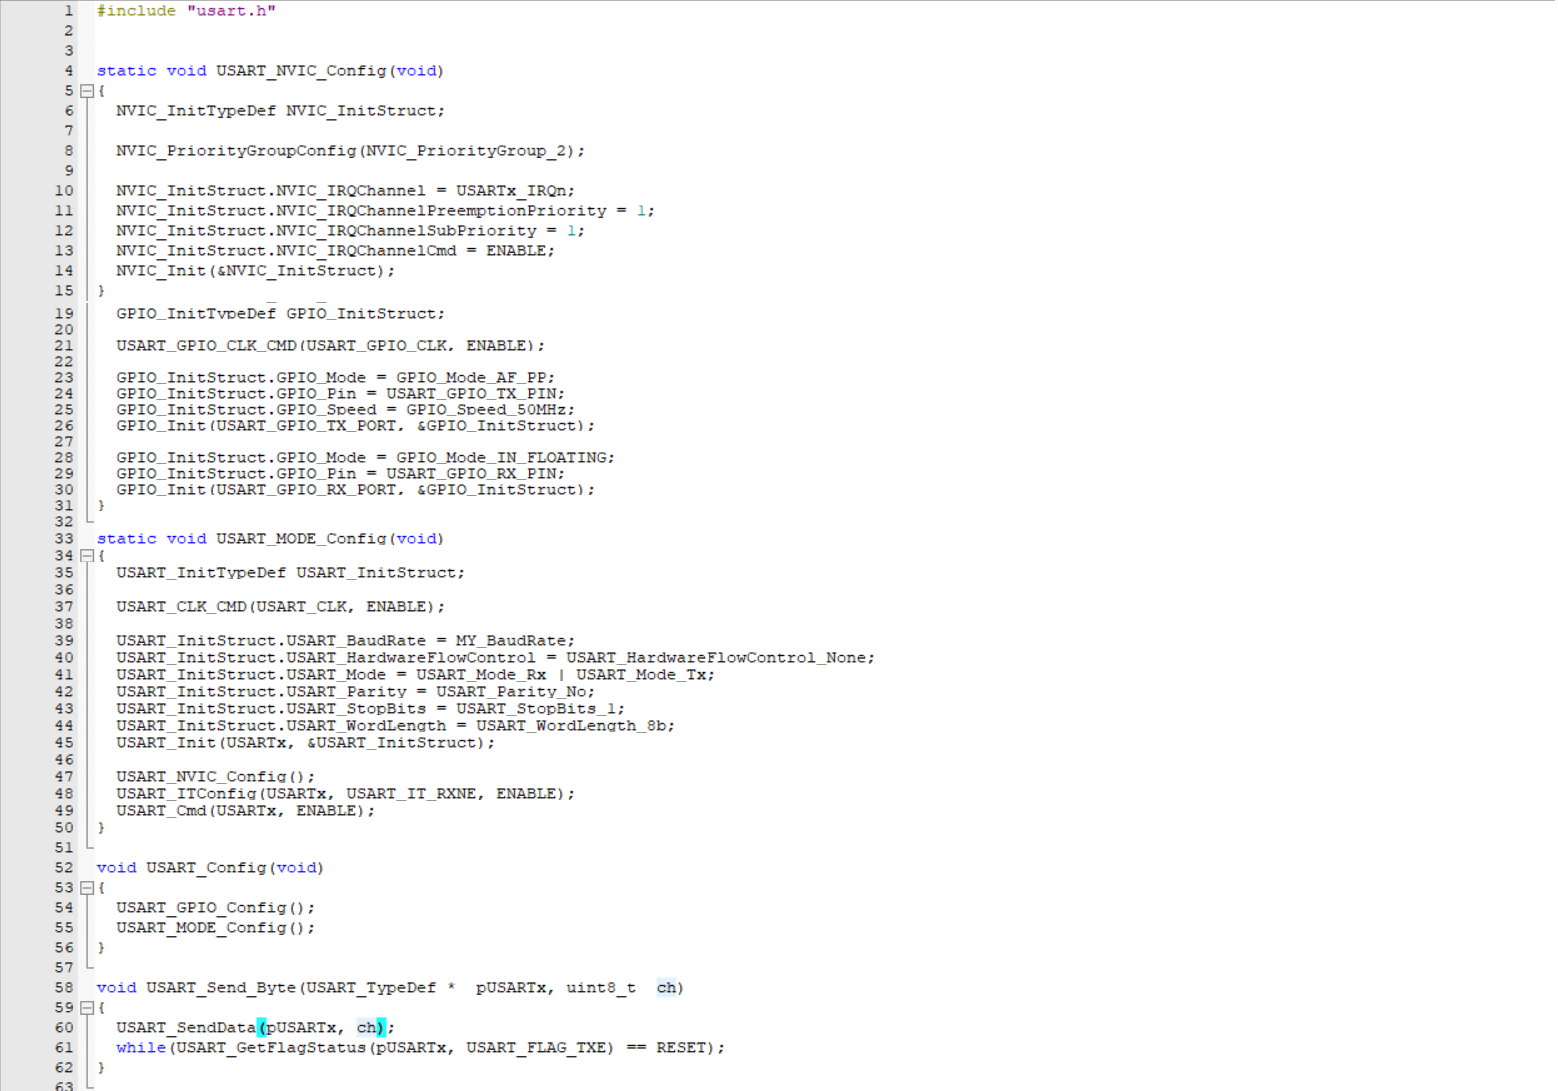Click USART_Send_Byte function name
Screen dimensions: 1558x1091
(221, 988)
